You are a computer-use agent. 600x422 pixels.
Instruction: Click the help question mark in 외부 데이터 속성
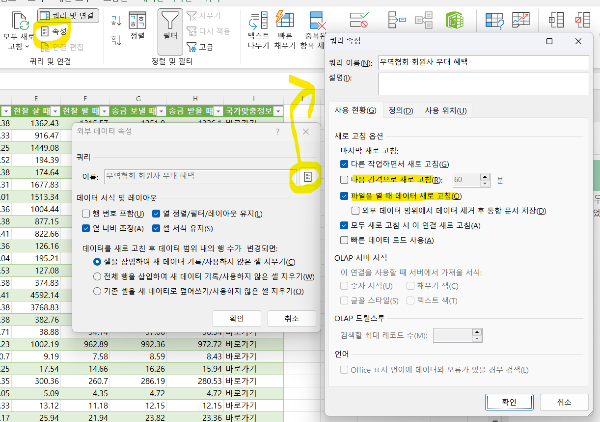point(277,132)
